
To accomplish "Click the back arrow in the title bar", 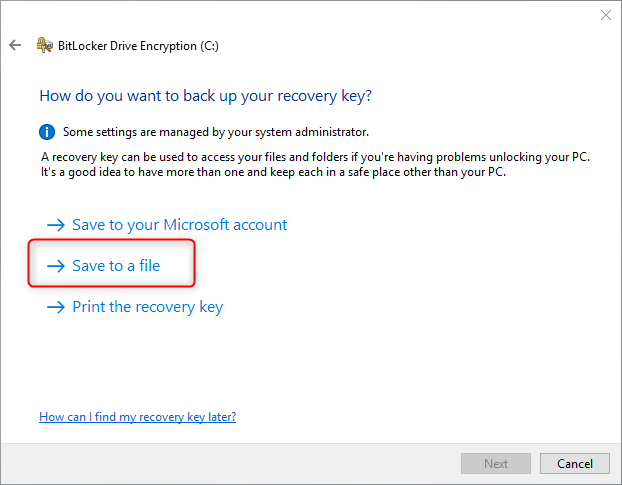I will click(x=15, y=45).
